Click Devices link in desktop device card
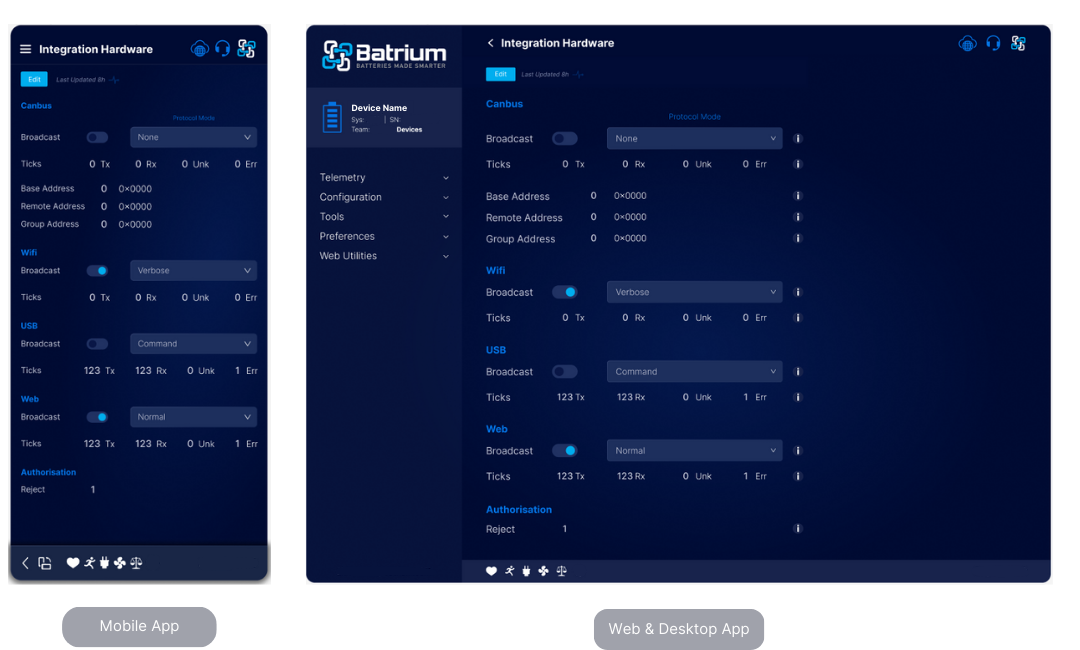1080x650 pixels. click(x=409, y=129)
